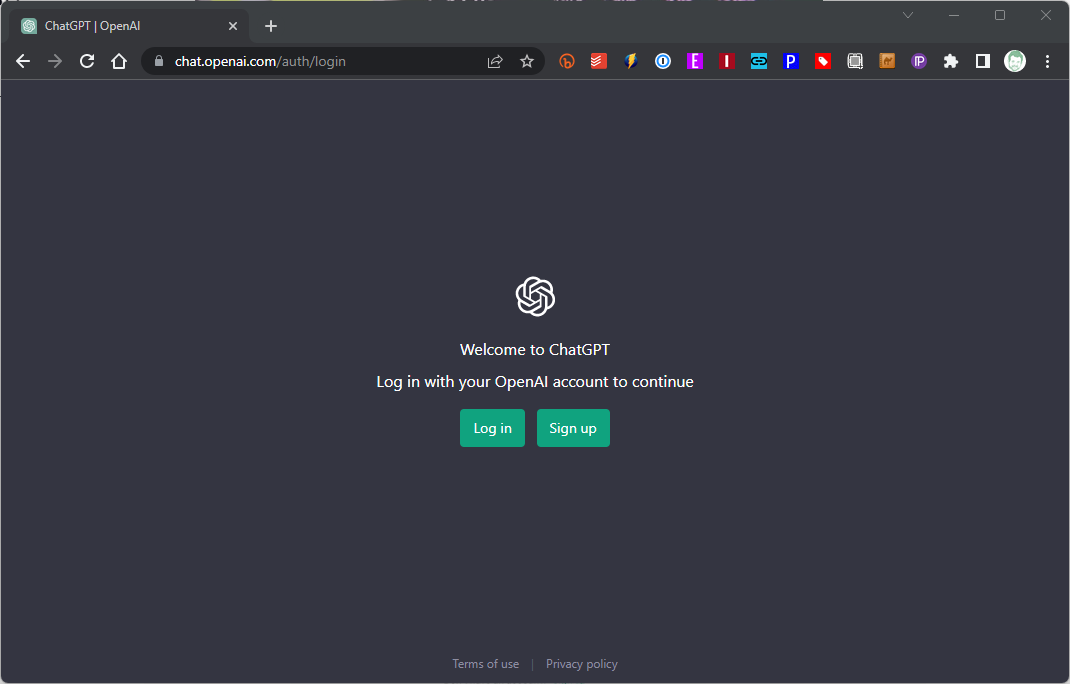Click the Sign up button
Viewport: 1070px width, 684px height.
pos(573,428)
